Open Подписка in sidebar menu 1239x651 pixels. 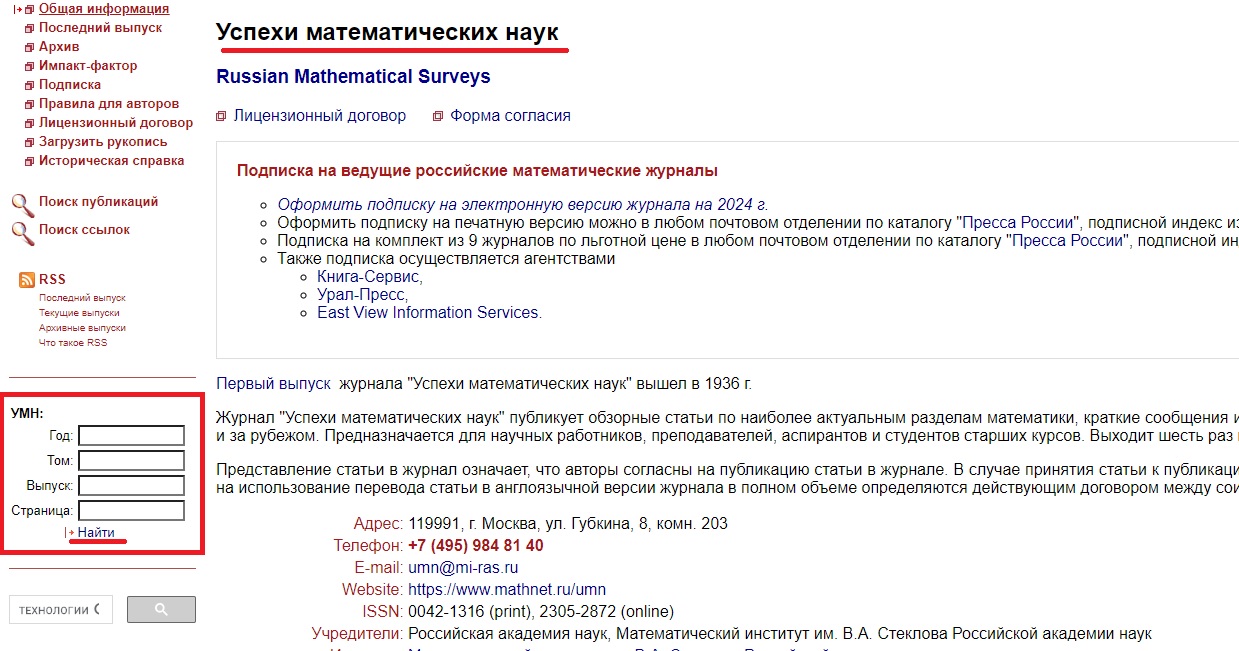click(x=70, y=85)
